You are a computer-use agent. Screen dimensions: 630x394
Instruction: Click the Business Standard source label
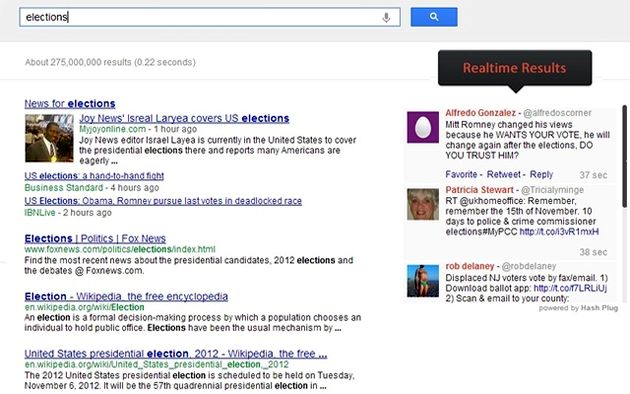pos(64,188)
